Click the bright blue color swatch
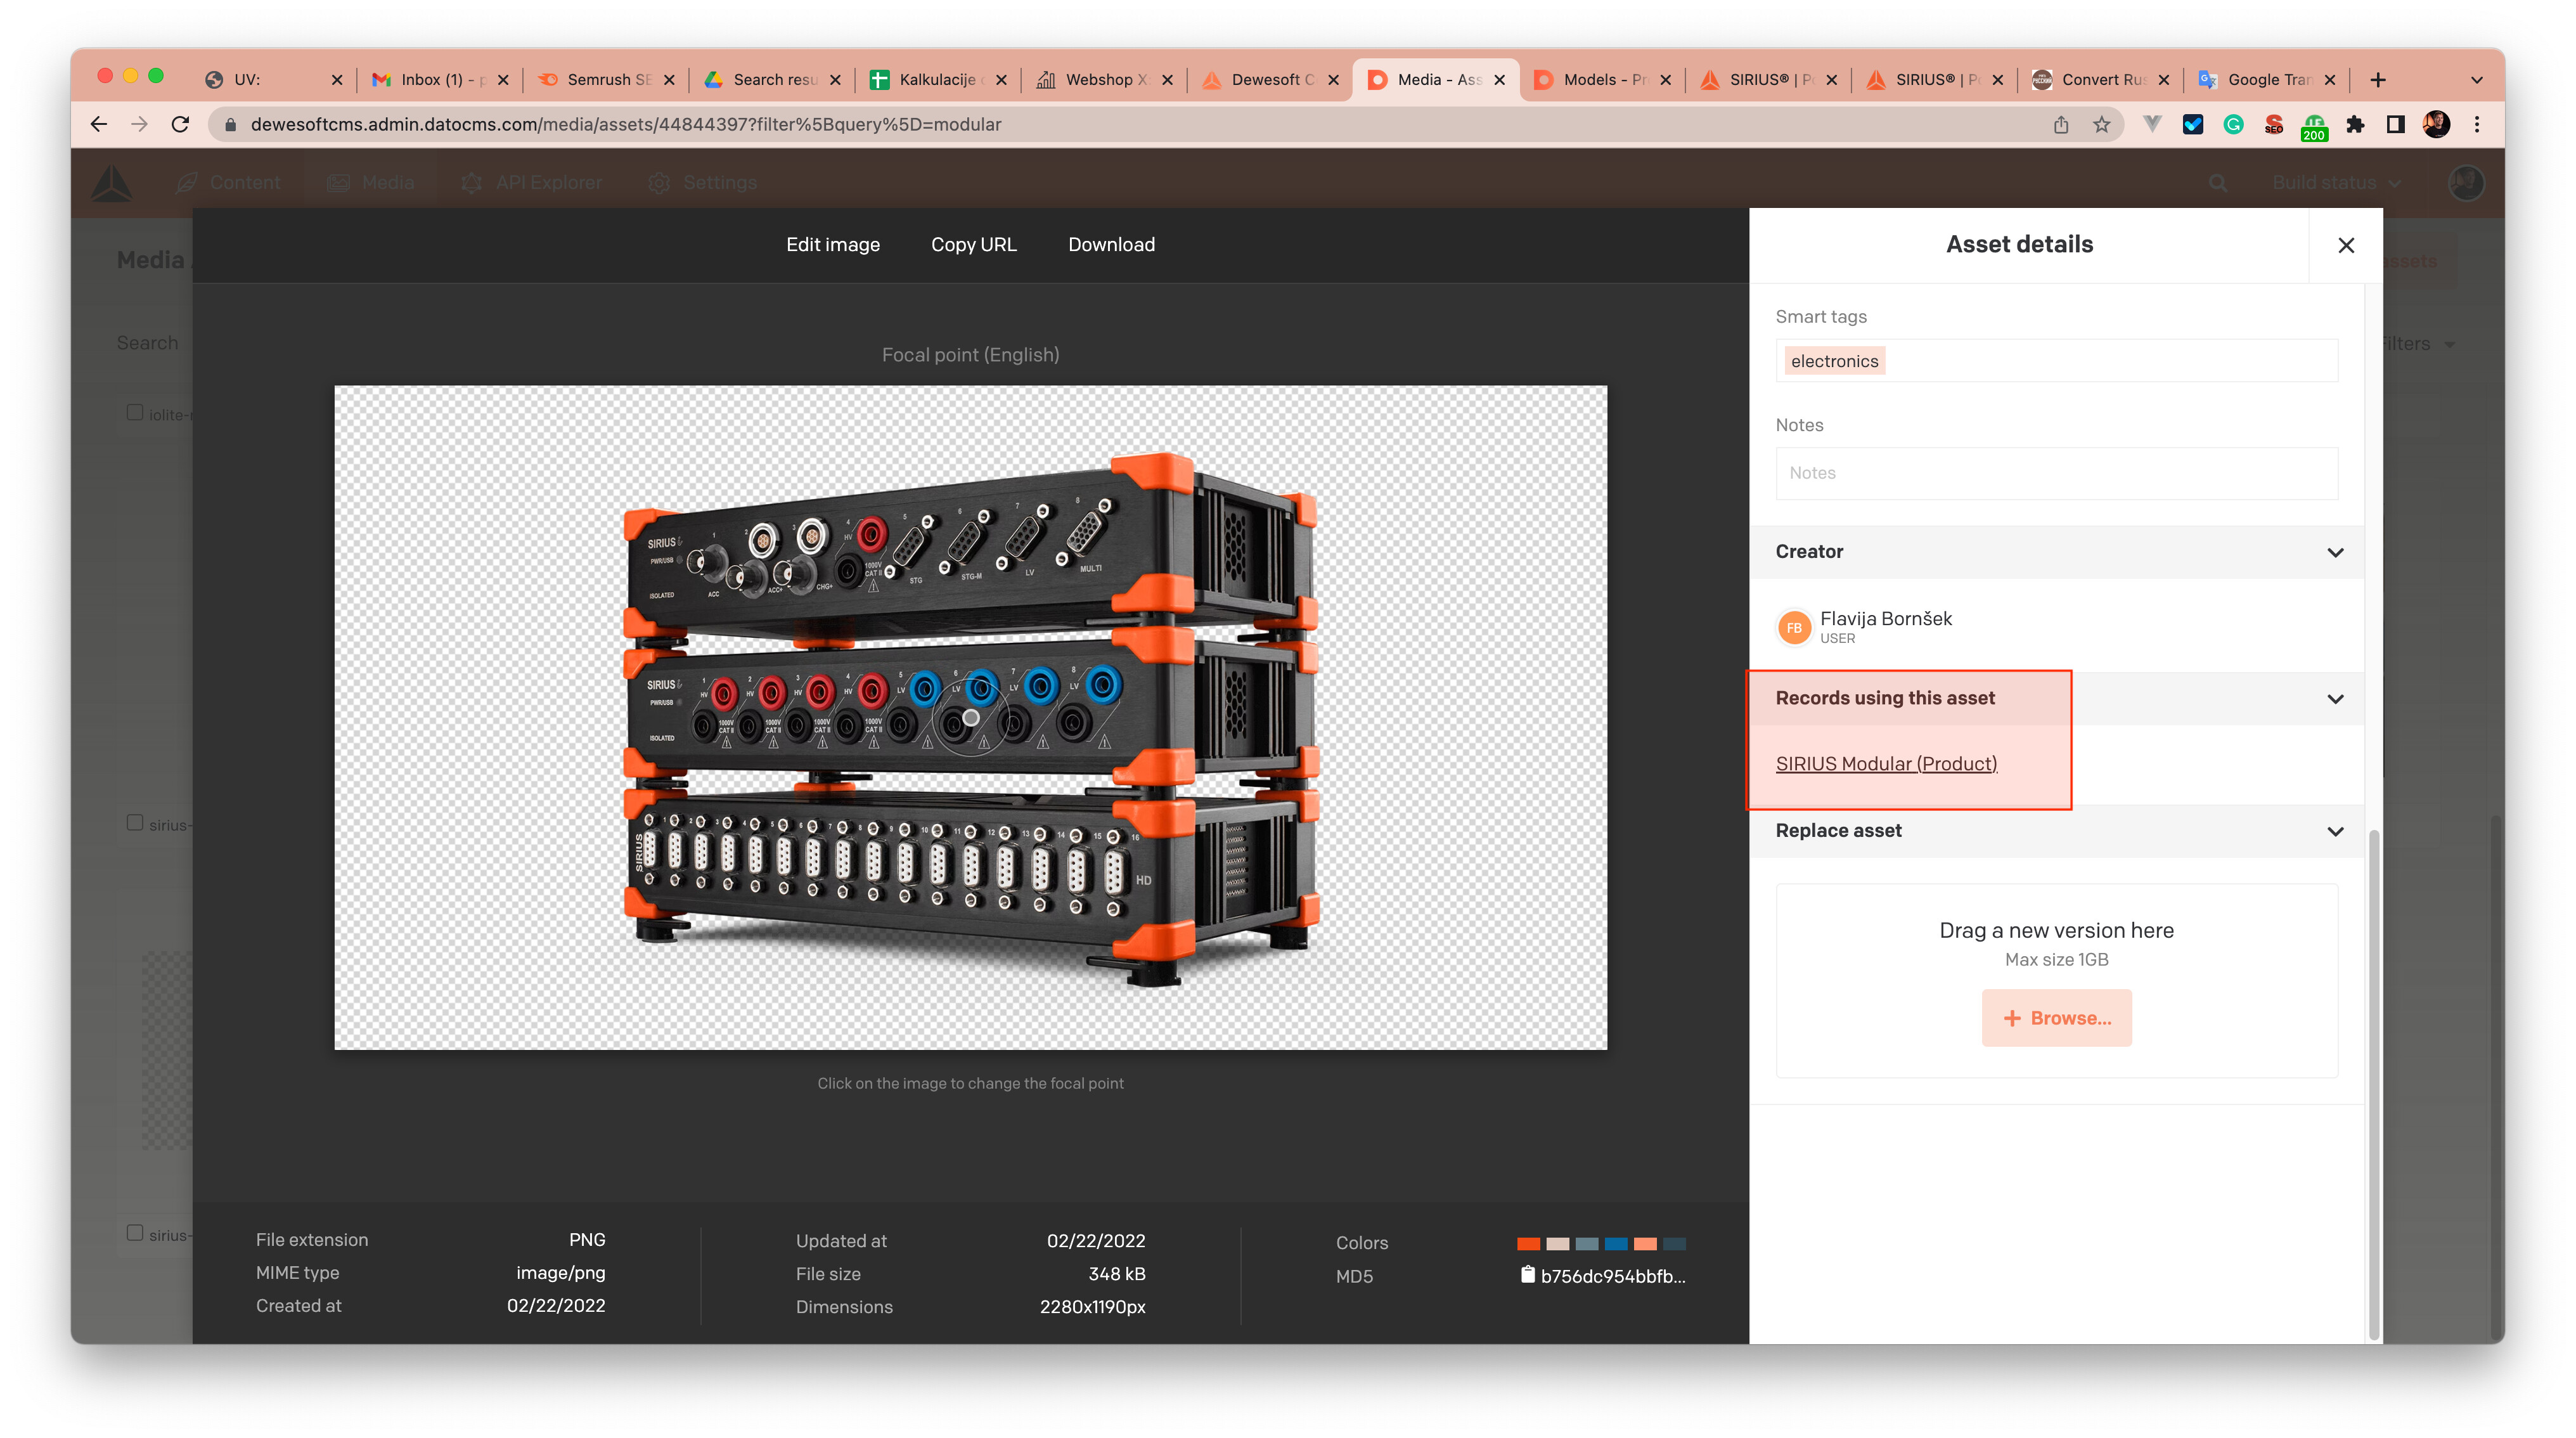 [1615, 1244]
